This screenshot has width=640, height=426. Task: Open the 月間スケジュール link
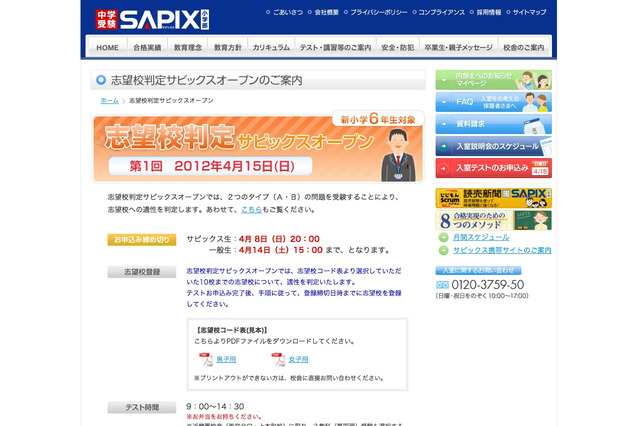[481, 237]
